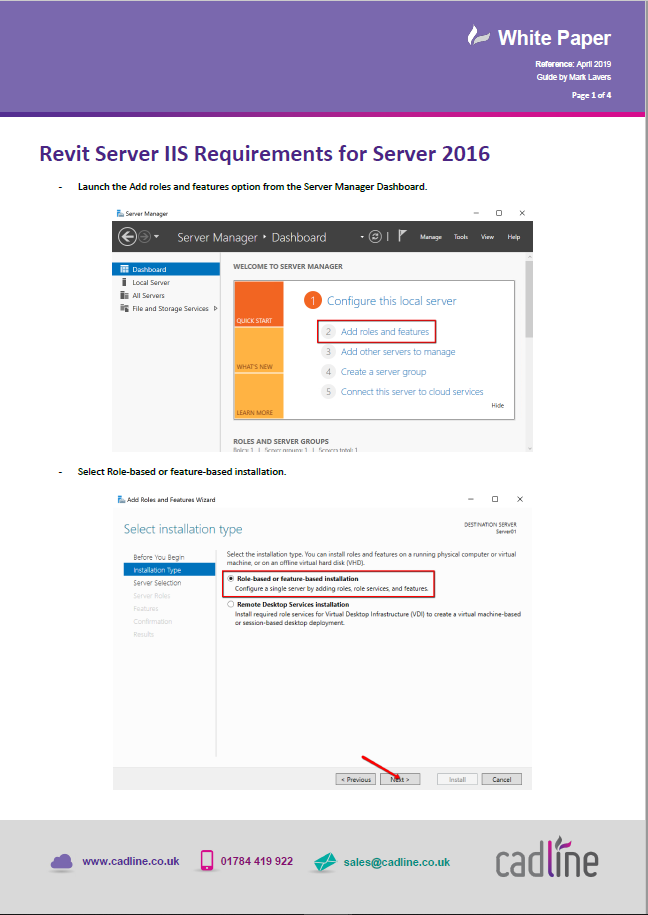The image size is (648, 915).
Task: Open the View menu
Action: click(487, 237)
